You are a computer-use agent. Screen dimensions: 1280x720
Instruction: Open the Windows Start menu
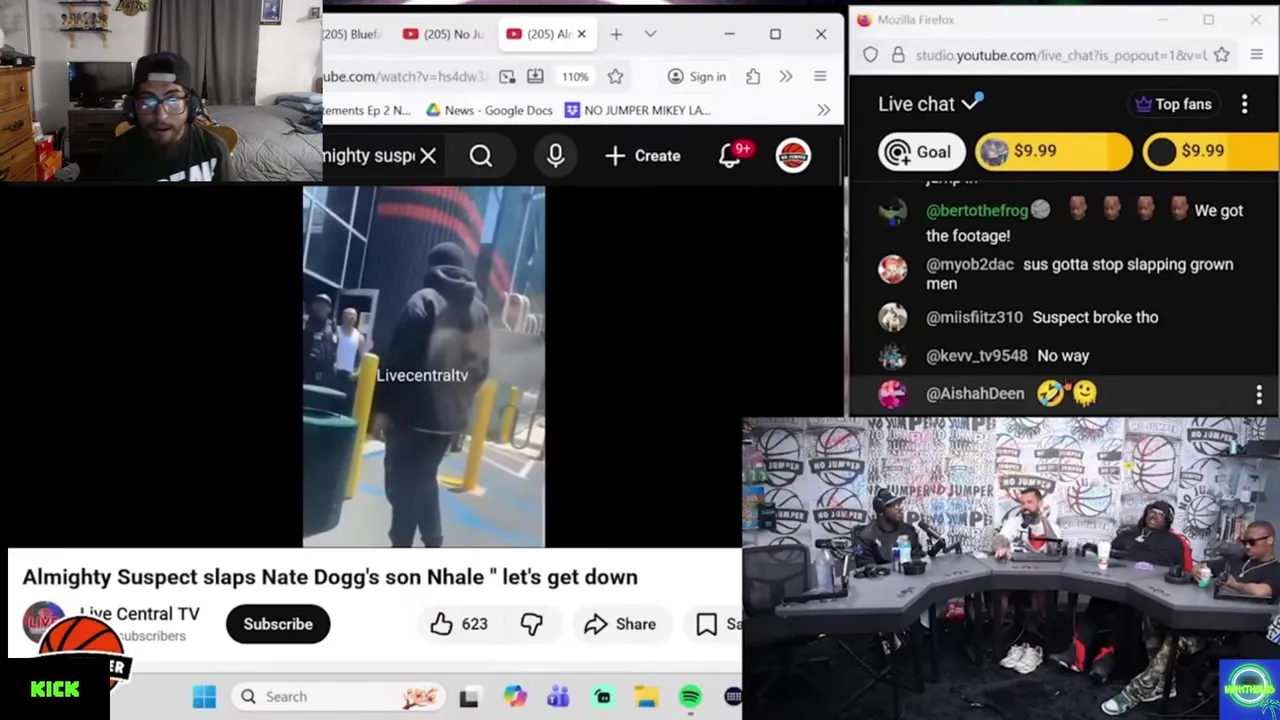point(204,697)
